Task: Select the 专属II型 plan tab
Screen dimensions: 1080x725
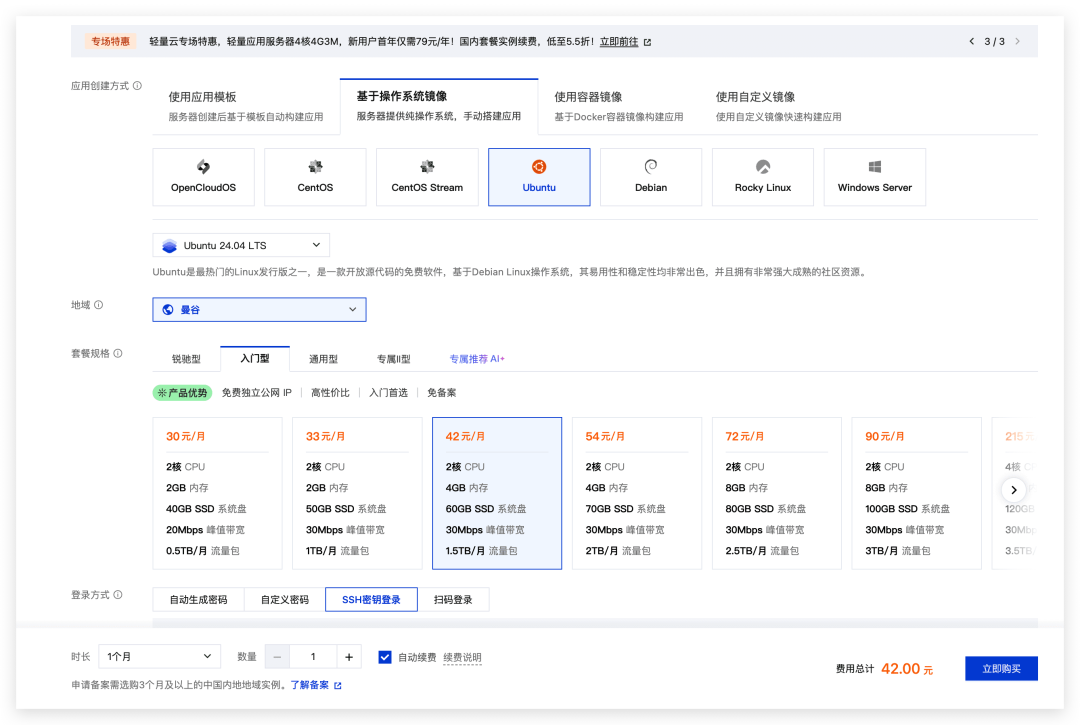Action: 393,359
